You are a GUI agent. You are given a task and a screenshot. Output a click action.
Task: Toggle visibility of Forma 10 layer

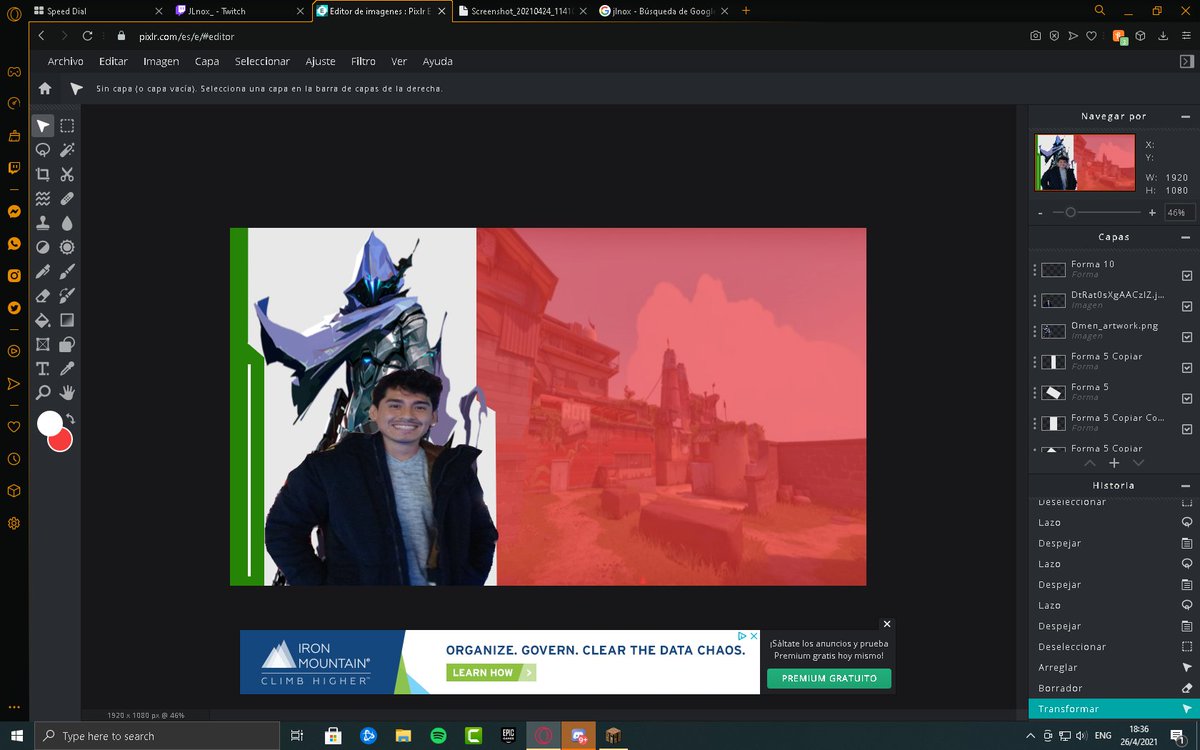tap(1187, 275)
